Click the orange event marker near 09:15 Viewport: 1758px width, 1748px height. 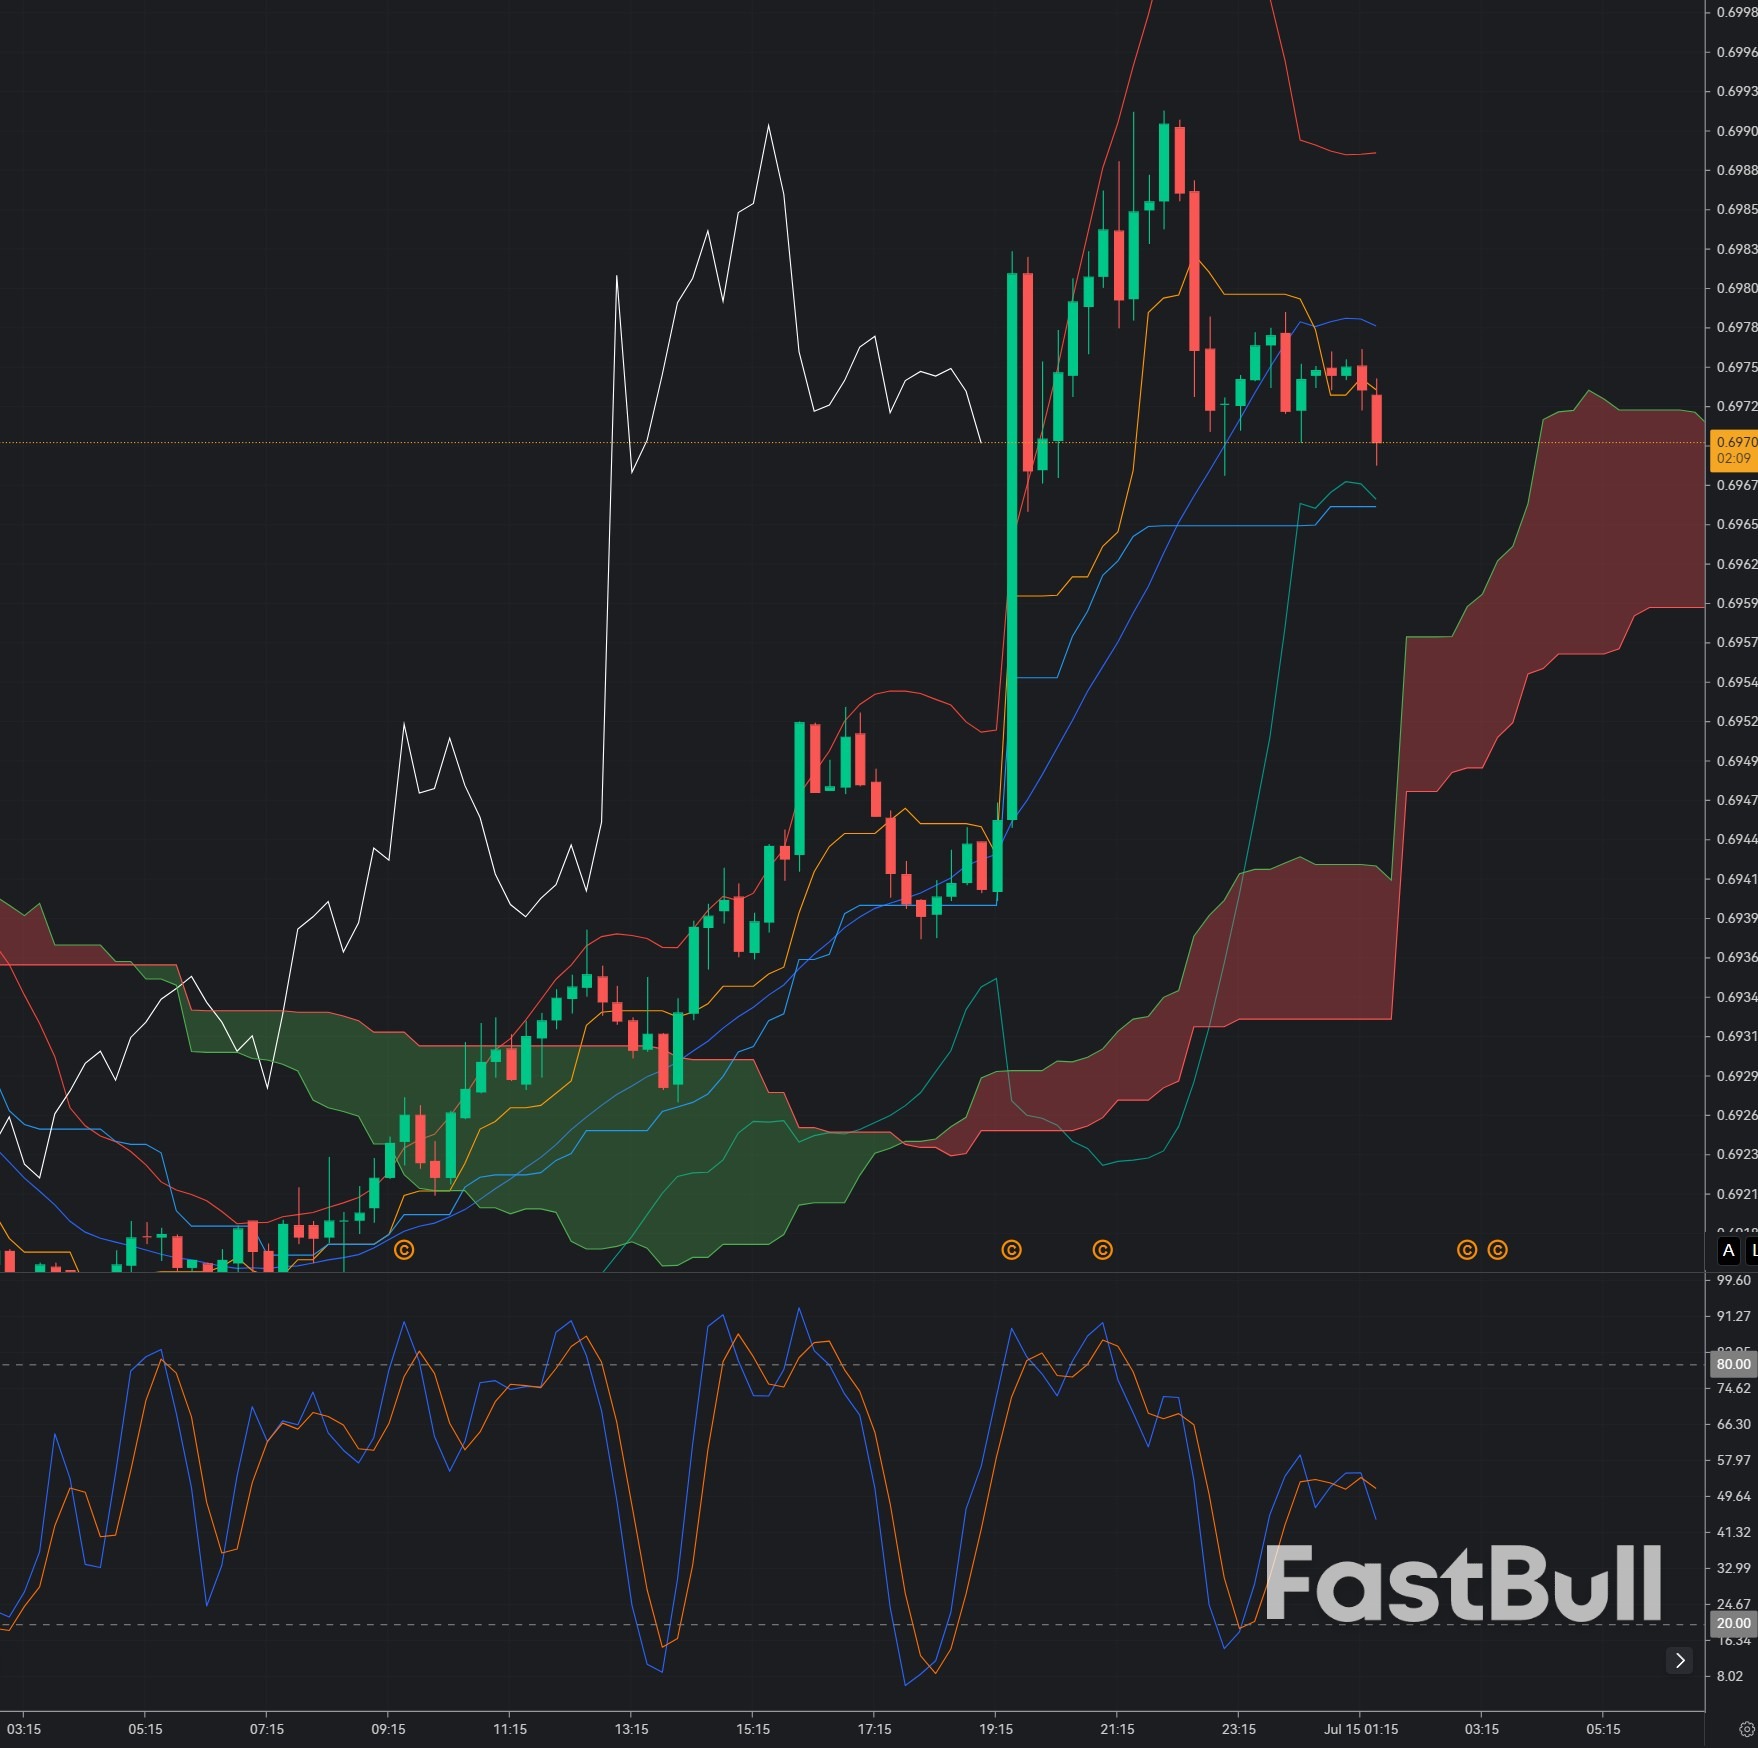click(x=404, y=1249)
